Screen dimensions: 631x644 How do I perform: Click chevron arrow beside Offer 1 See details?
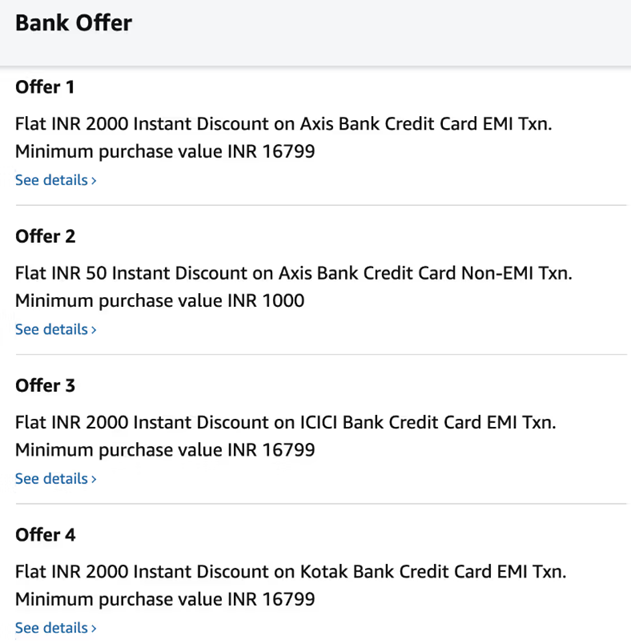click(x=94, y=181)
